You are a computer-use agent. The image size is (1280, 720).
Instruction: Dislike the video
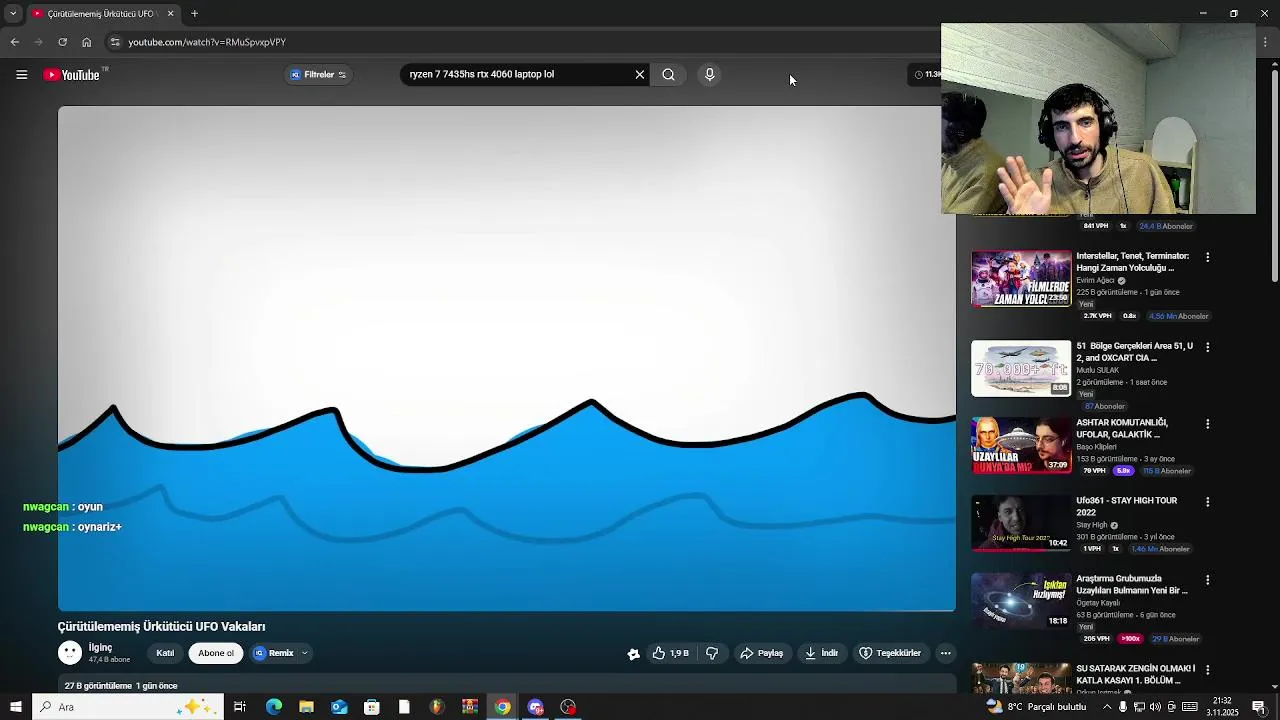point(712,653)
